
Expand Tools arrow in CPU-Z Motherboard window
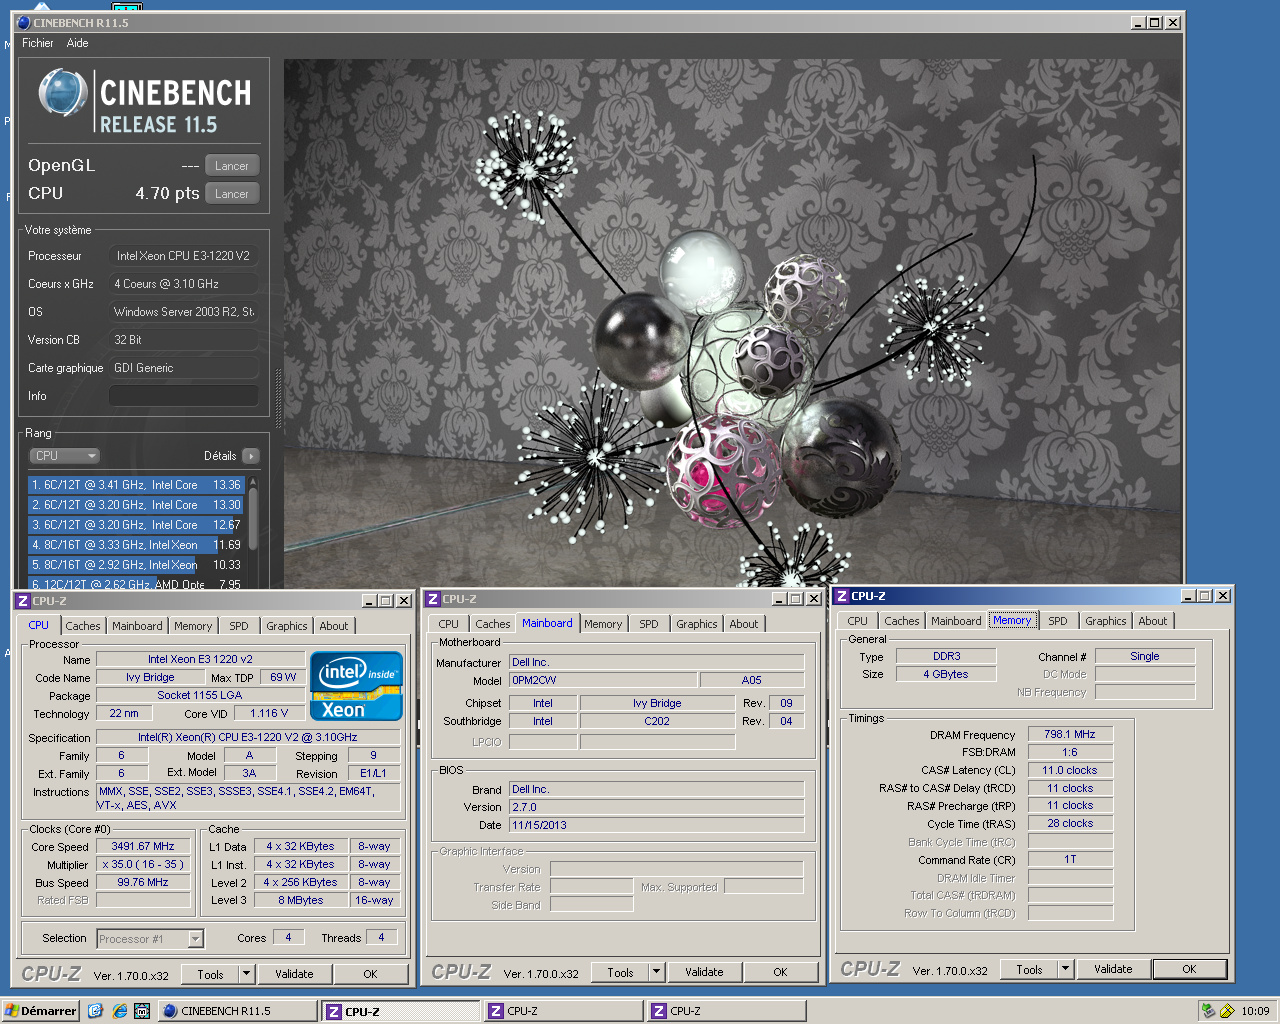[657, 972]
